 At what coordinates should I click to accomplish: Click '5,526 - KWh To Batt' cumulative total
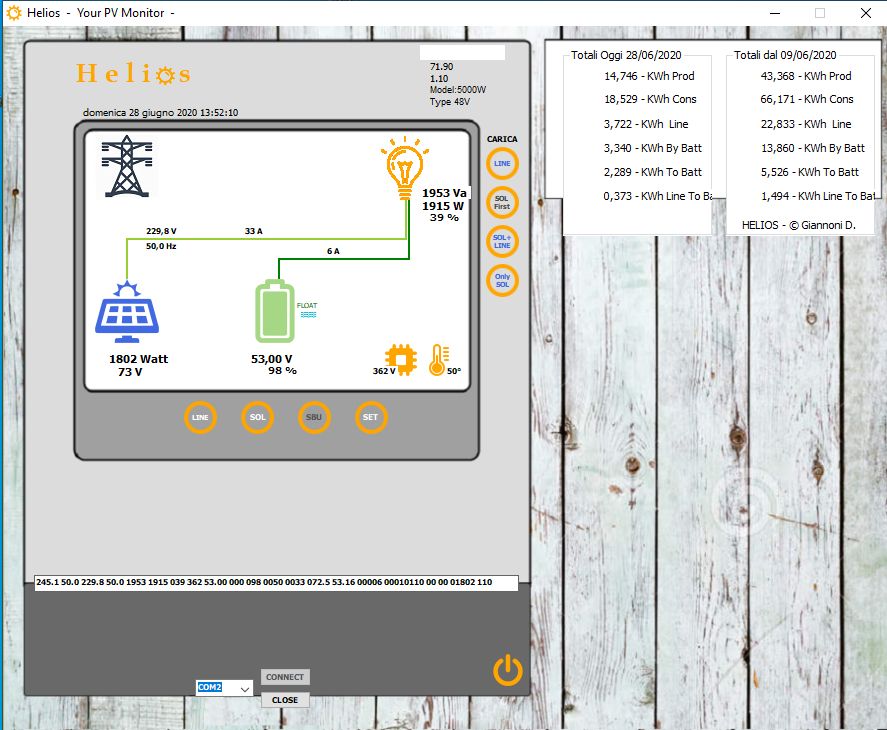point(810,172)
